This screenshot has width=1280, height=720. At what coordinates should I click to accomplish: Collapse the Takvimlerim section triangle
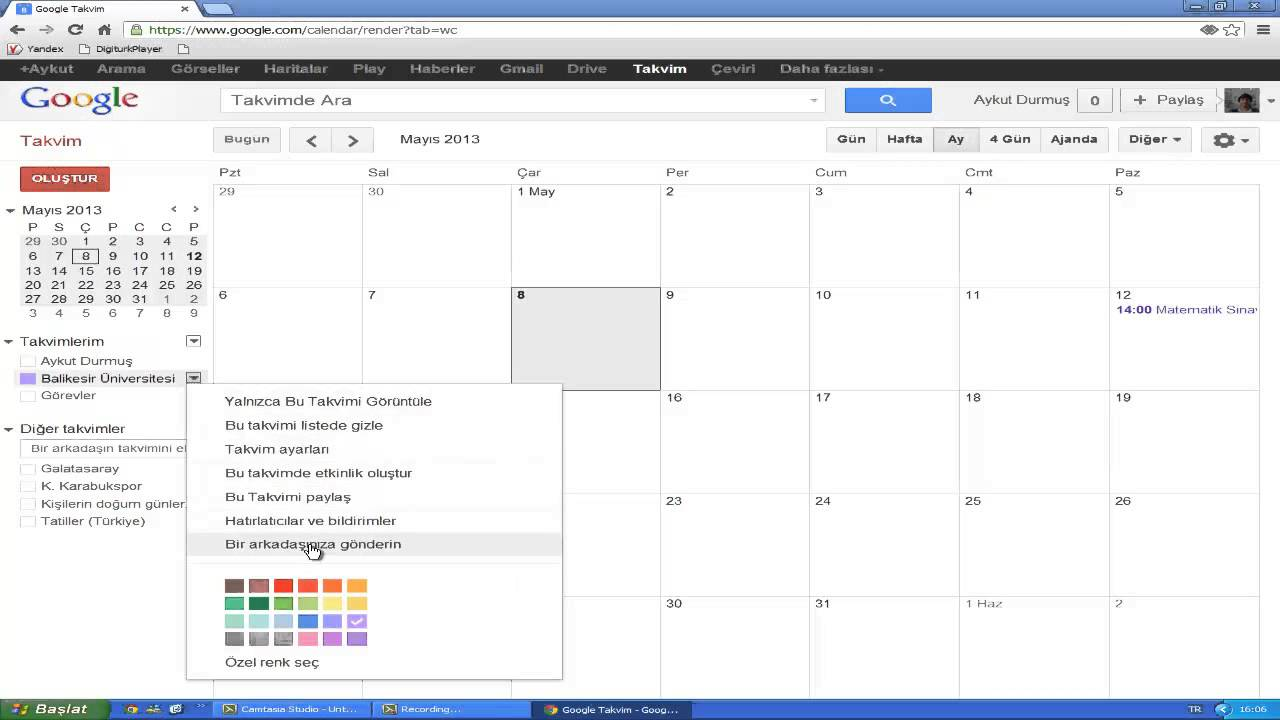[x=10, y=342]
